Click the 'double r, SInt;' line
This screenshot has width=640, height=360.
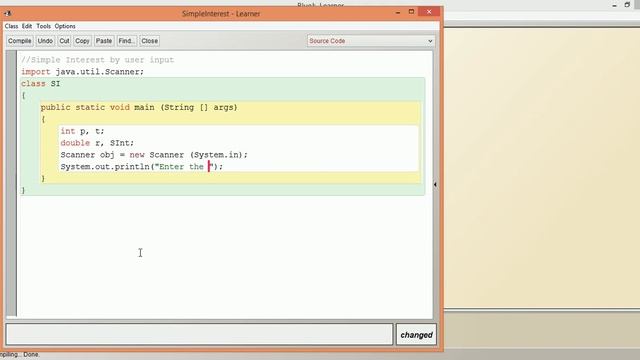point(97,143)
